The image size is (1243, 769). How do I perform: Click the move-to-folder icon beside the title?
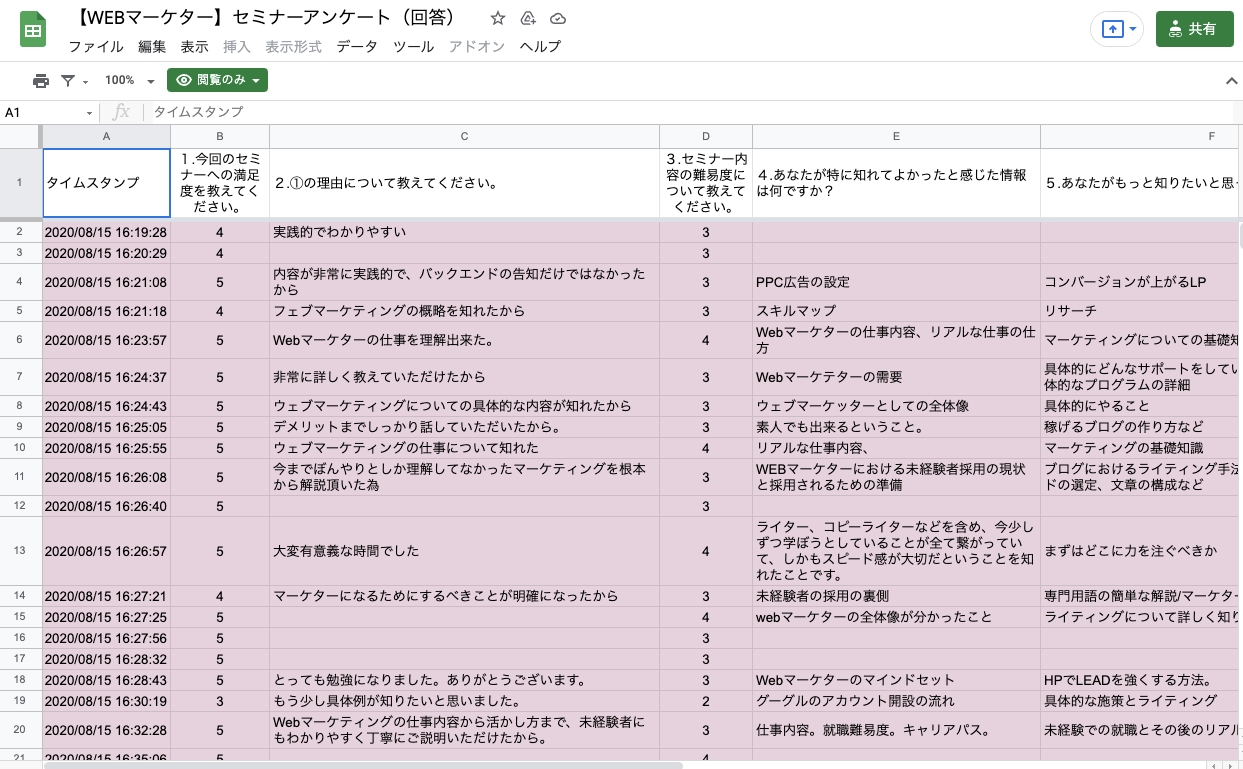tap(528, 18)
